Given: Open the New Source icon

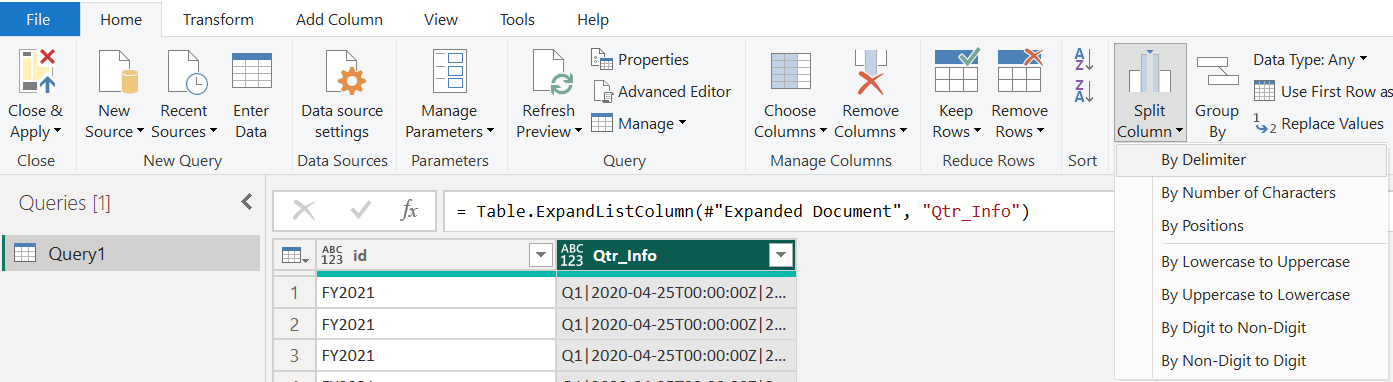Looking at the screenshot, I should coord(116,73).
